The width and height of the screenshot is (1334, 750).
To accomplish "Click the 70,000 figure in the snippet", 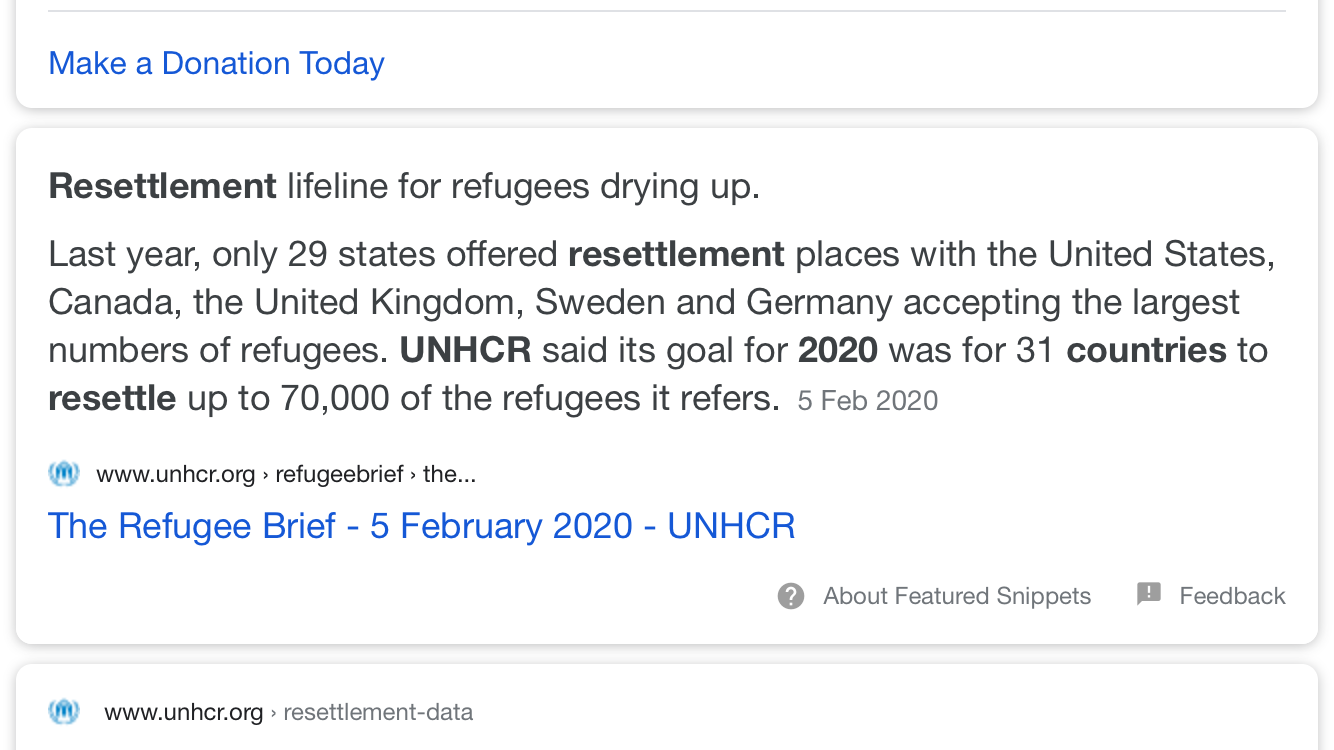I will tap(335, 398).
